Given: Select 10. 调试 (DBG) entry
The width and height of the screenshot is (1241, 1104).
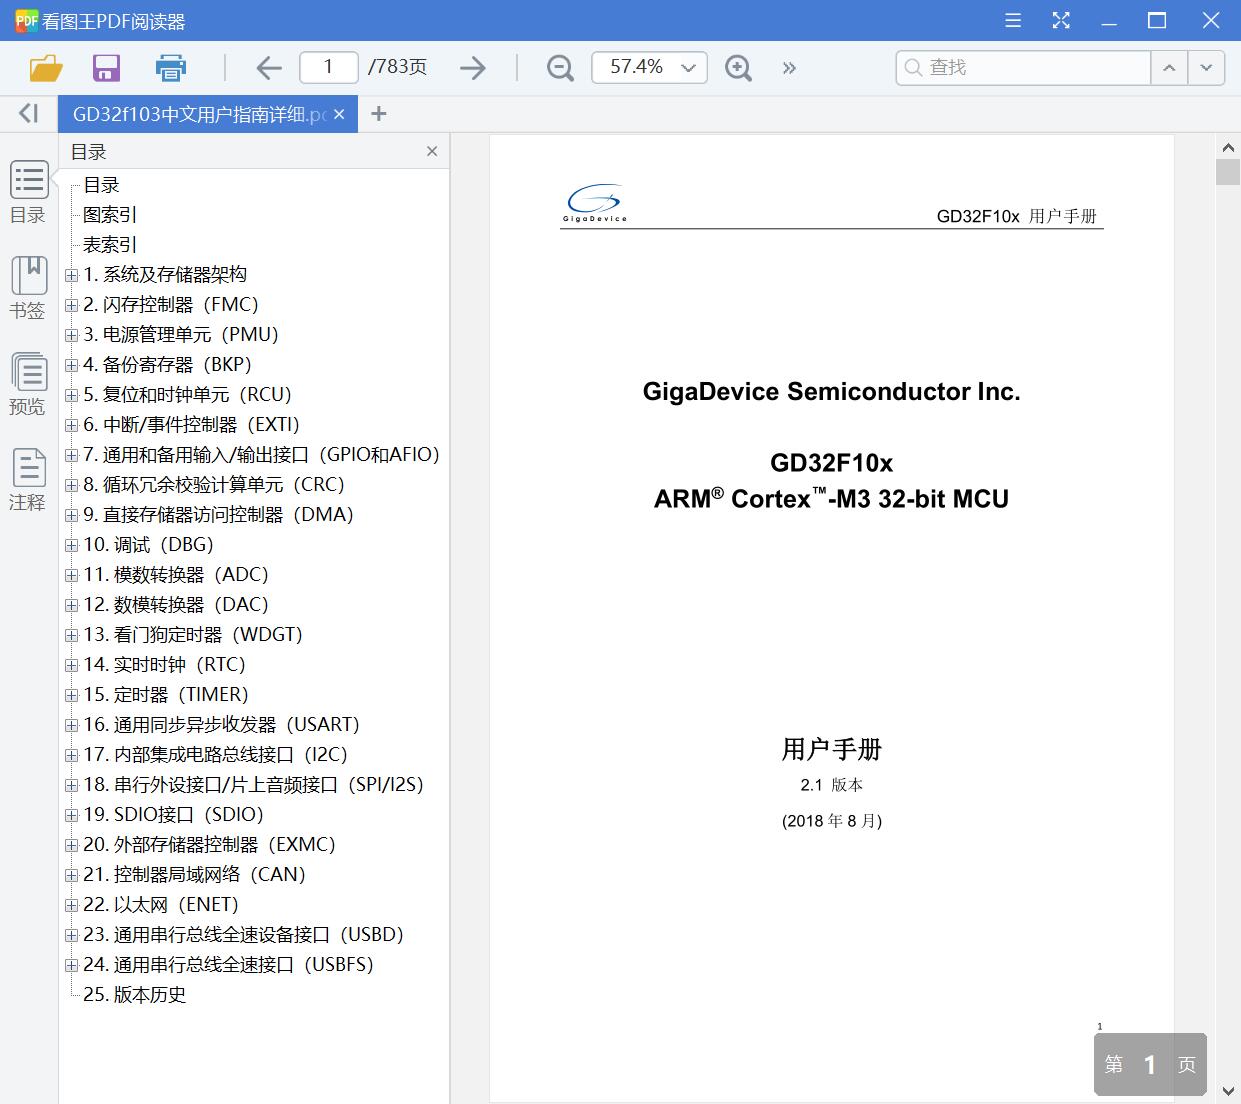Looking at the screenshot, I should 149,545.
